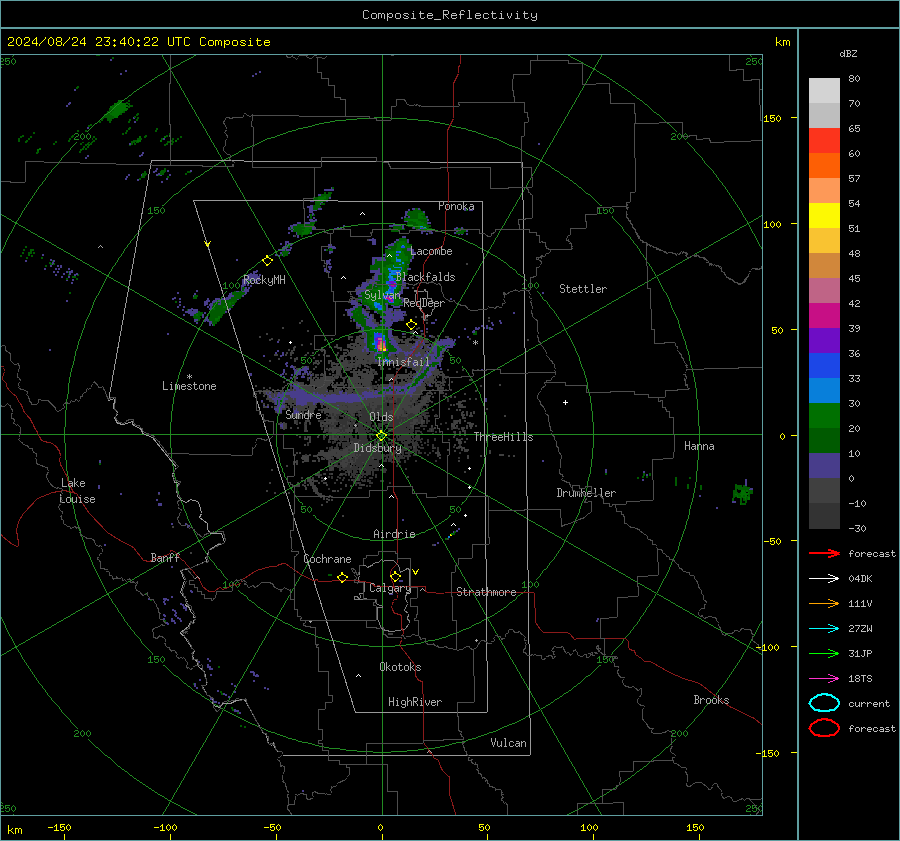
Task: Click the 'Sundre' map label
Action: click(303, 414)
